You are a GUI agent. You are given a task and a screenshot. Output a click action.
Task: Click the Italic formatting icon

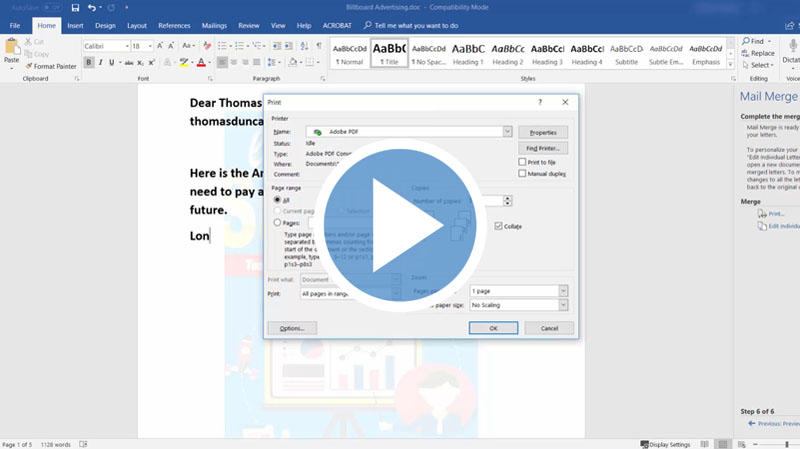tap(102, 62)
